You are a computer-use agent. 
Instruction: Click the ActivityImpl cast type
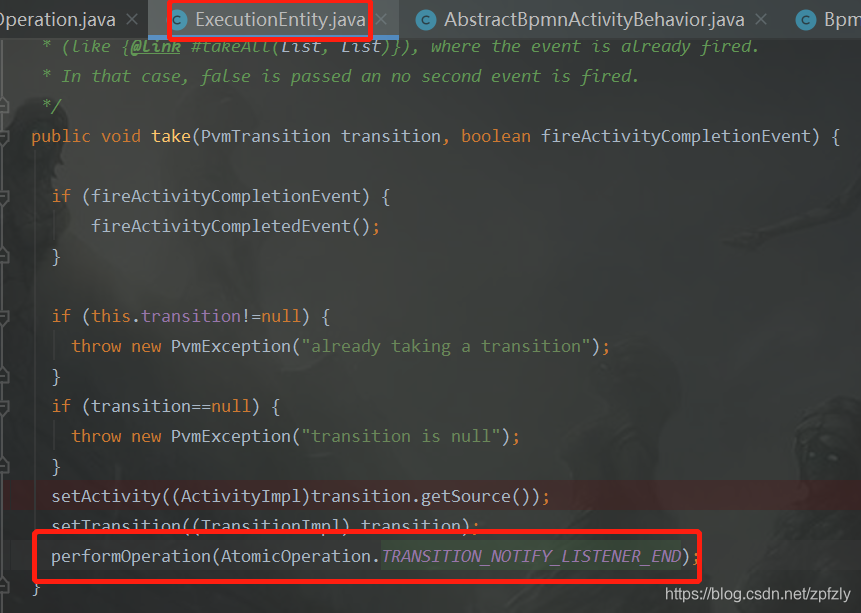(241, 497)
